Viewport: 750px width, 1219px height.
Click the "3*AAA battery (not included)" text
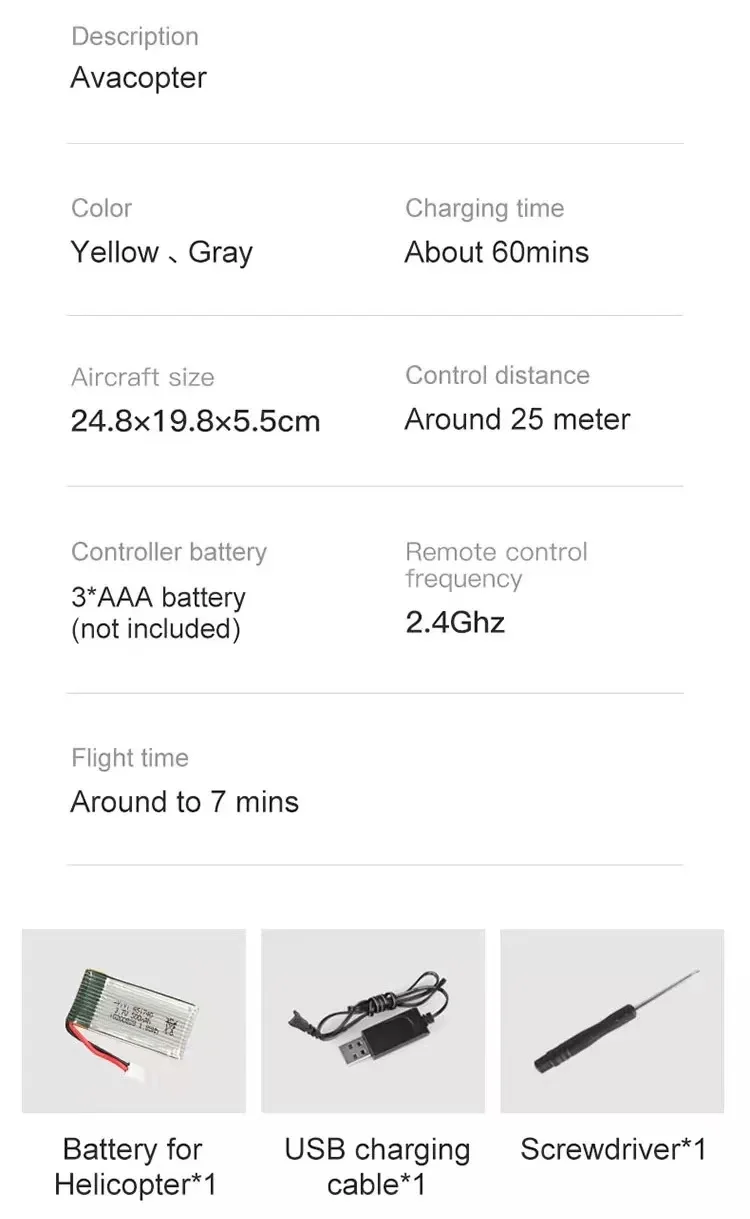coord(158,613)
